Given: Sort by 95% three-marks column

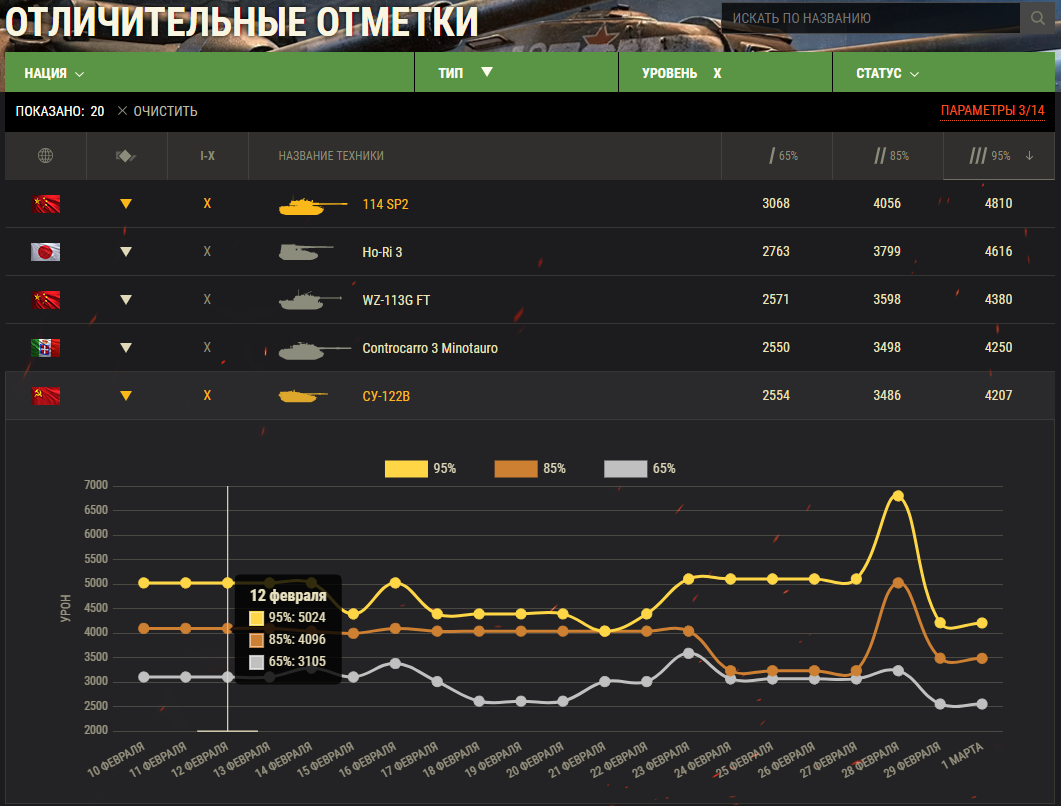Looking at the screenshot, I should [990, 156].
